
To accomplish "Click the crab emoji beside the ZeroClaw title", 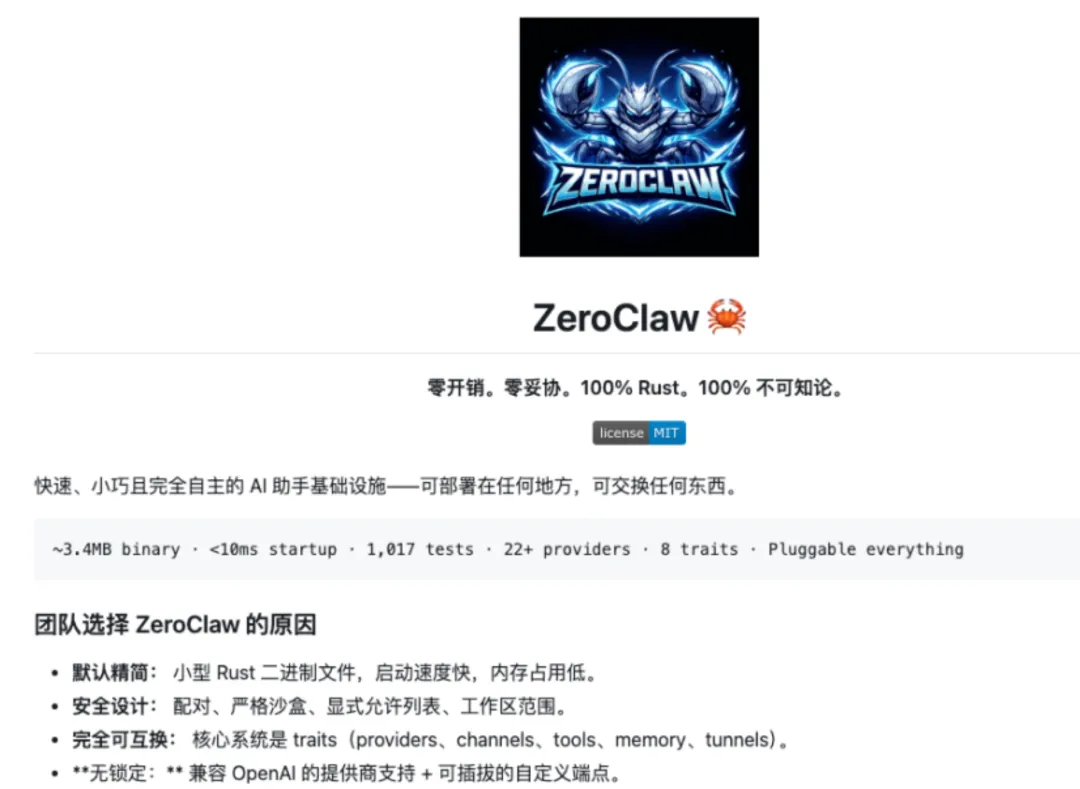I will coord(727,317).
